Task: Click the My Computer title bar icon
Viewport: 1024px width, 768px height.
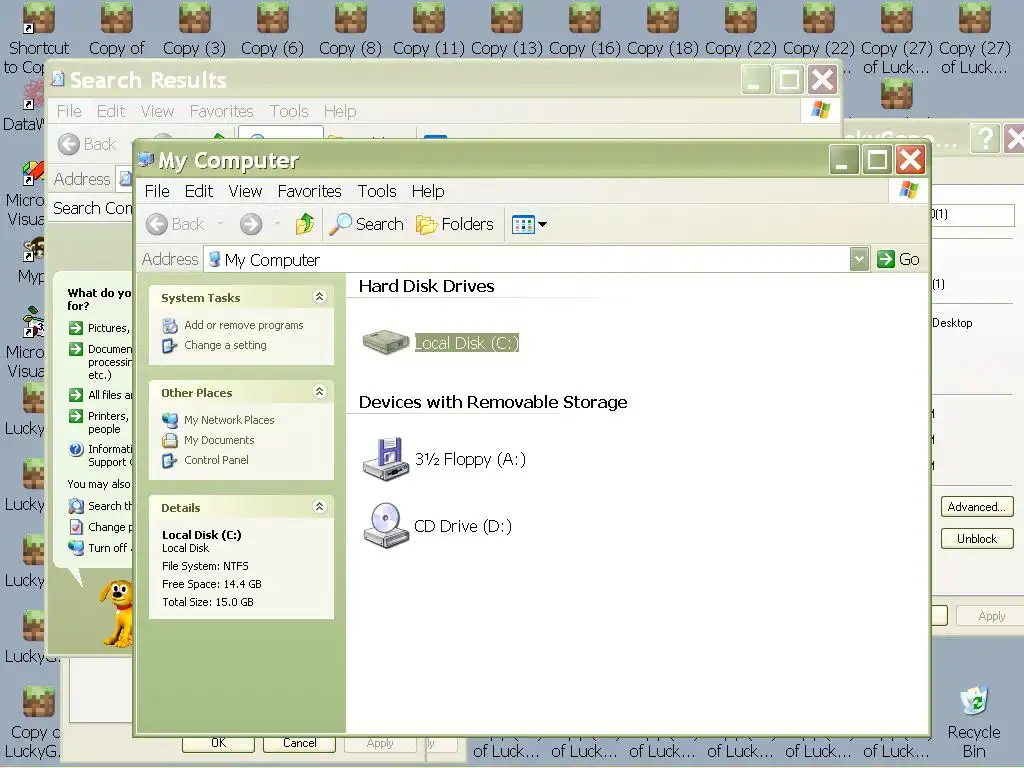Action: pyautogui.click(x=146, y=159)
